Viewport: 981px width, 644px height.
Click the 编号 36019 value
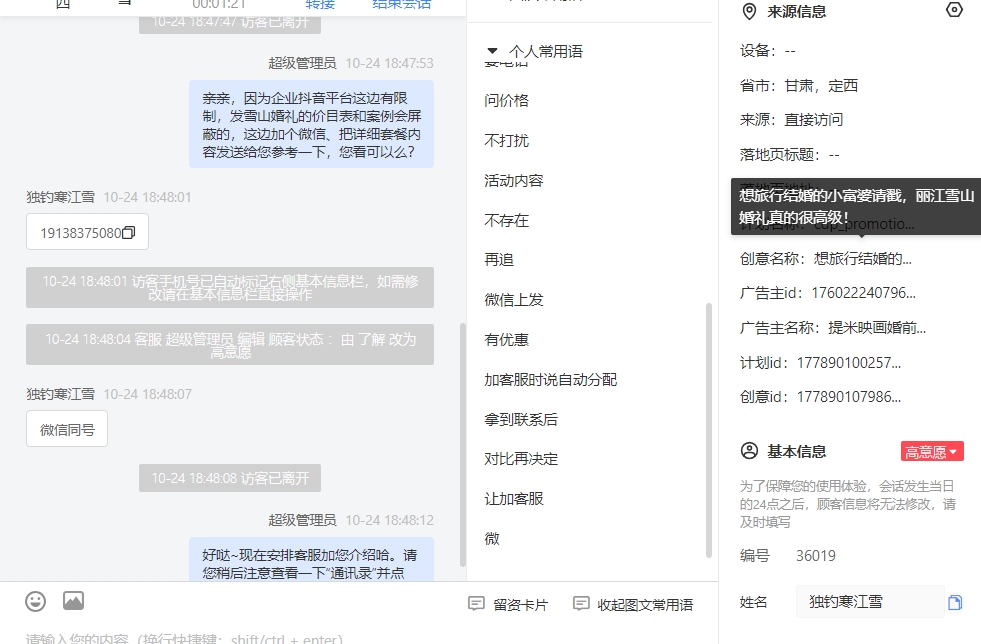(816, 556)
